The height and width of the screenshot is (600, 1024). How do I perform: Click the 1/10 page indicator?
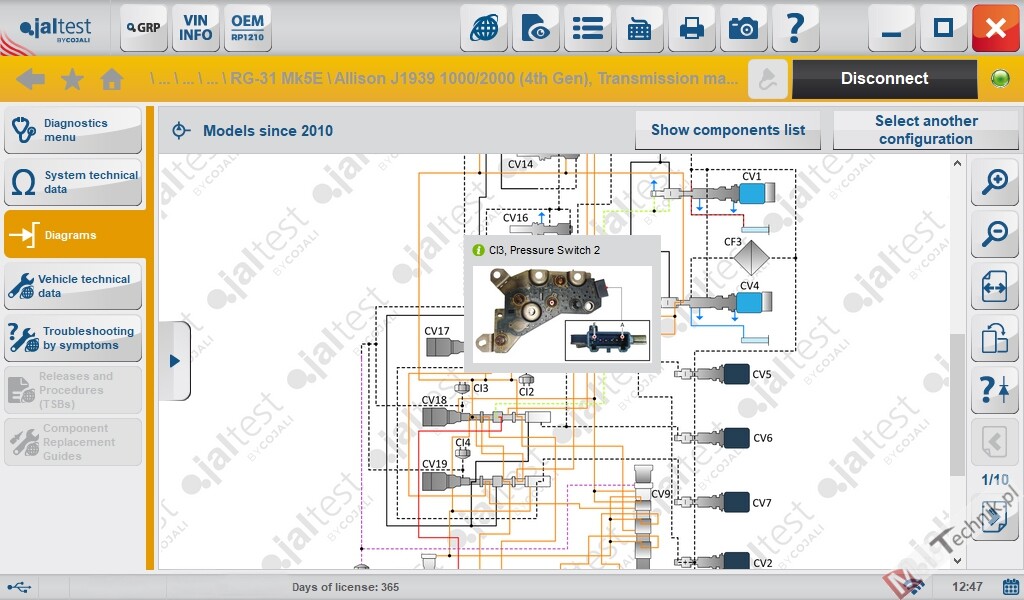click(x=995, y=480)
